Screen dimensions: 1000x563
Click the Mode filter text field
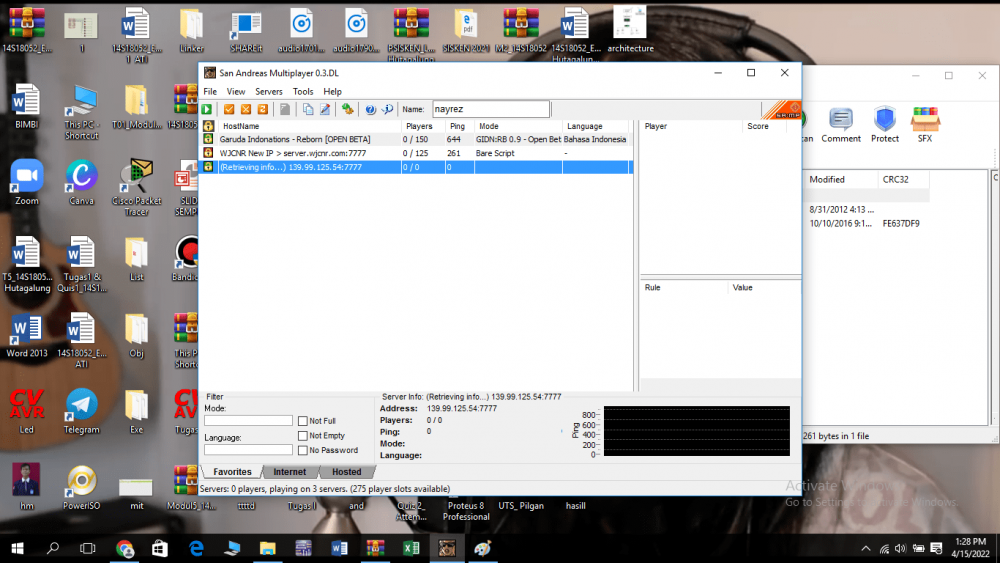[x=248, y=421]
